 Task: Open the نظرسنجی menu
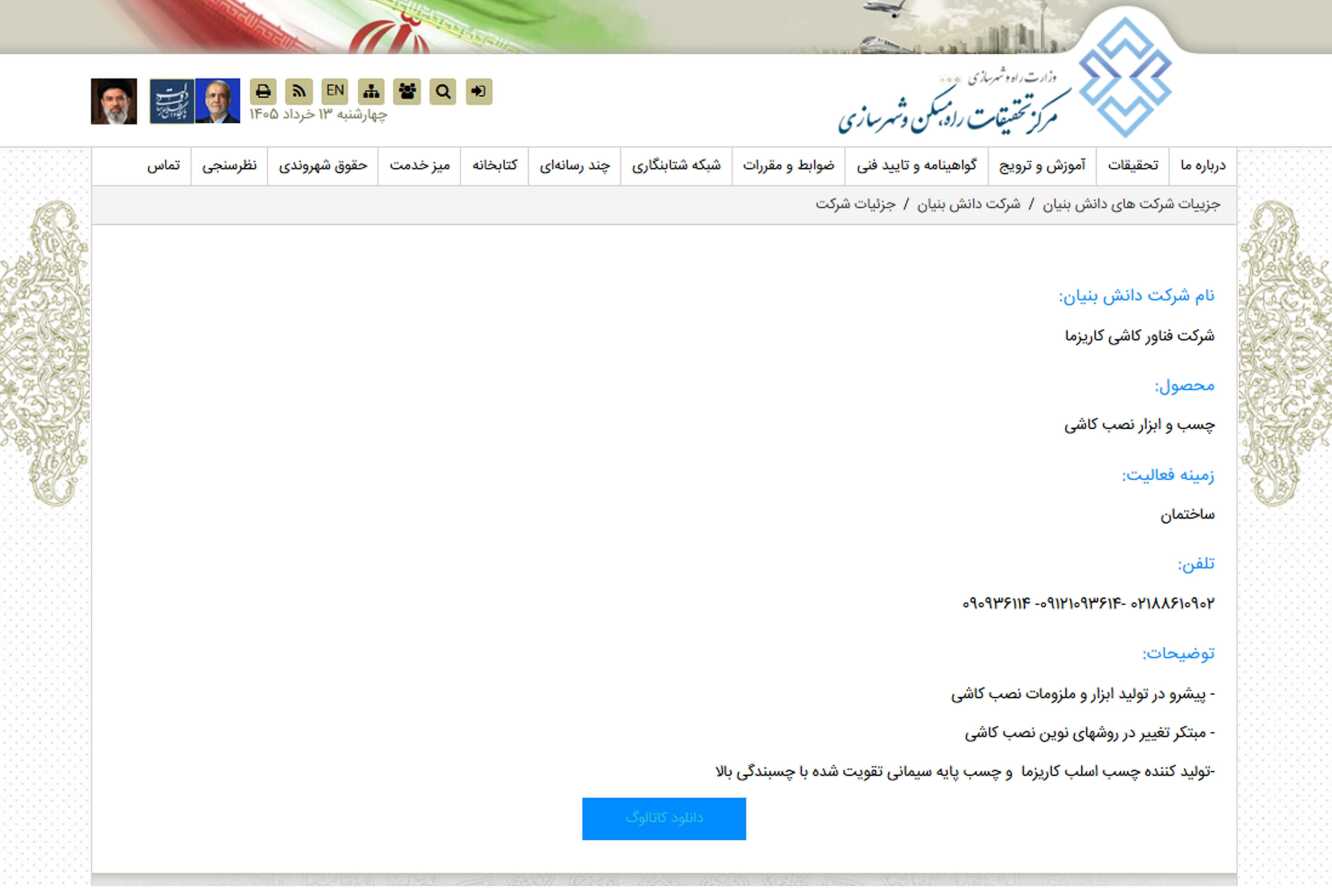tap(230, 166)
